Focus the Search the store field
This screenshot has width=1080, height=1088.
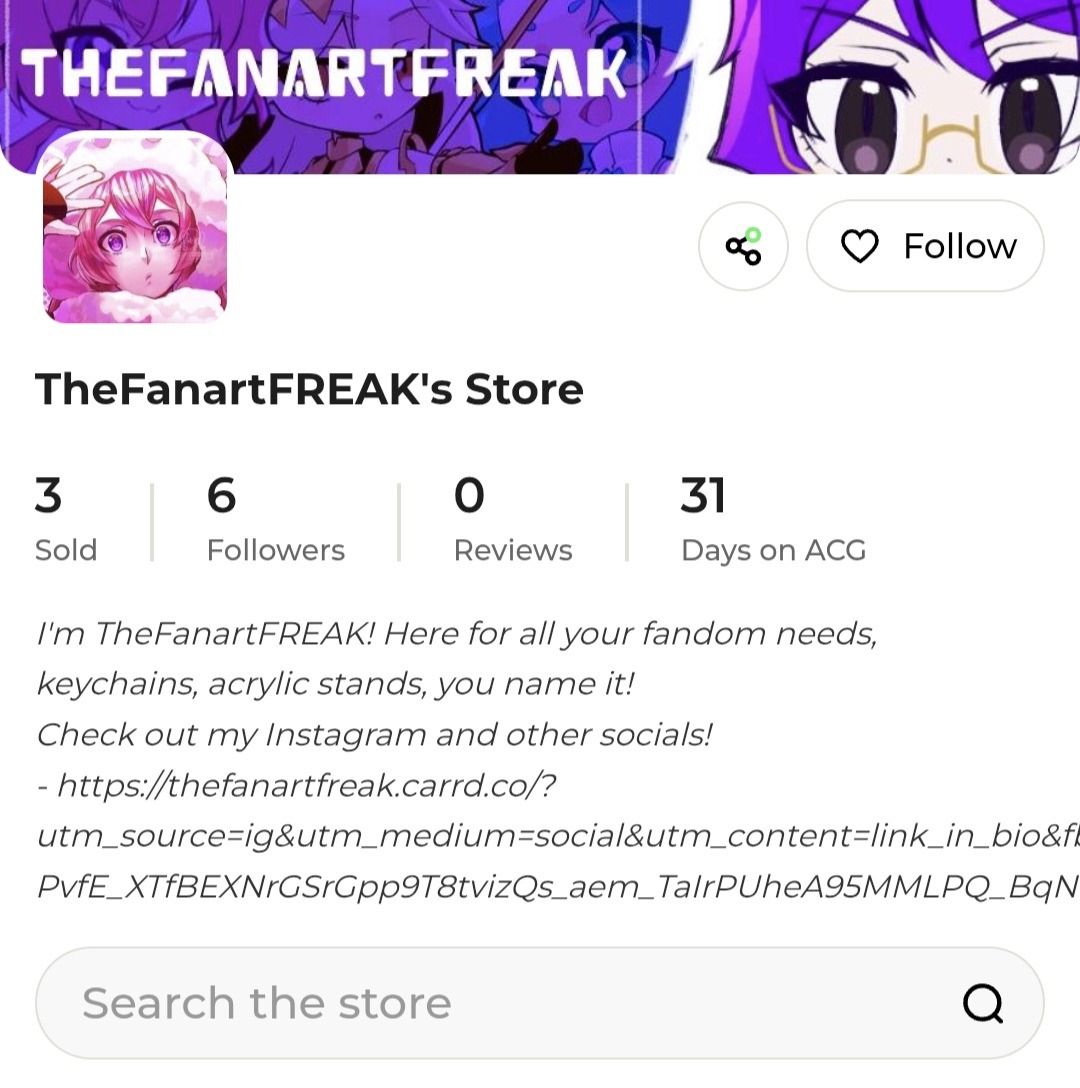point(539,1003)
